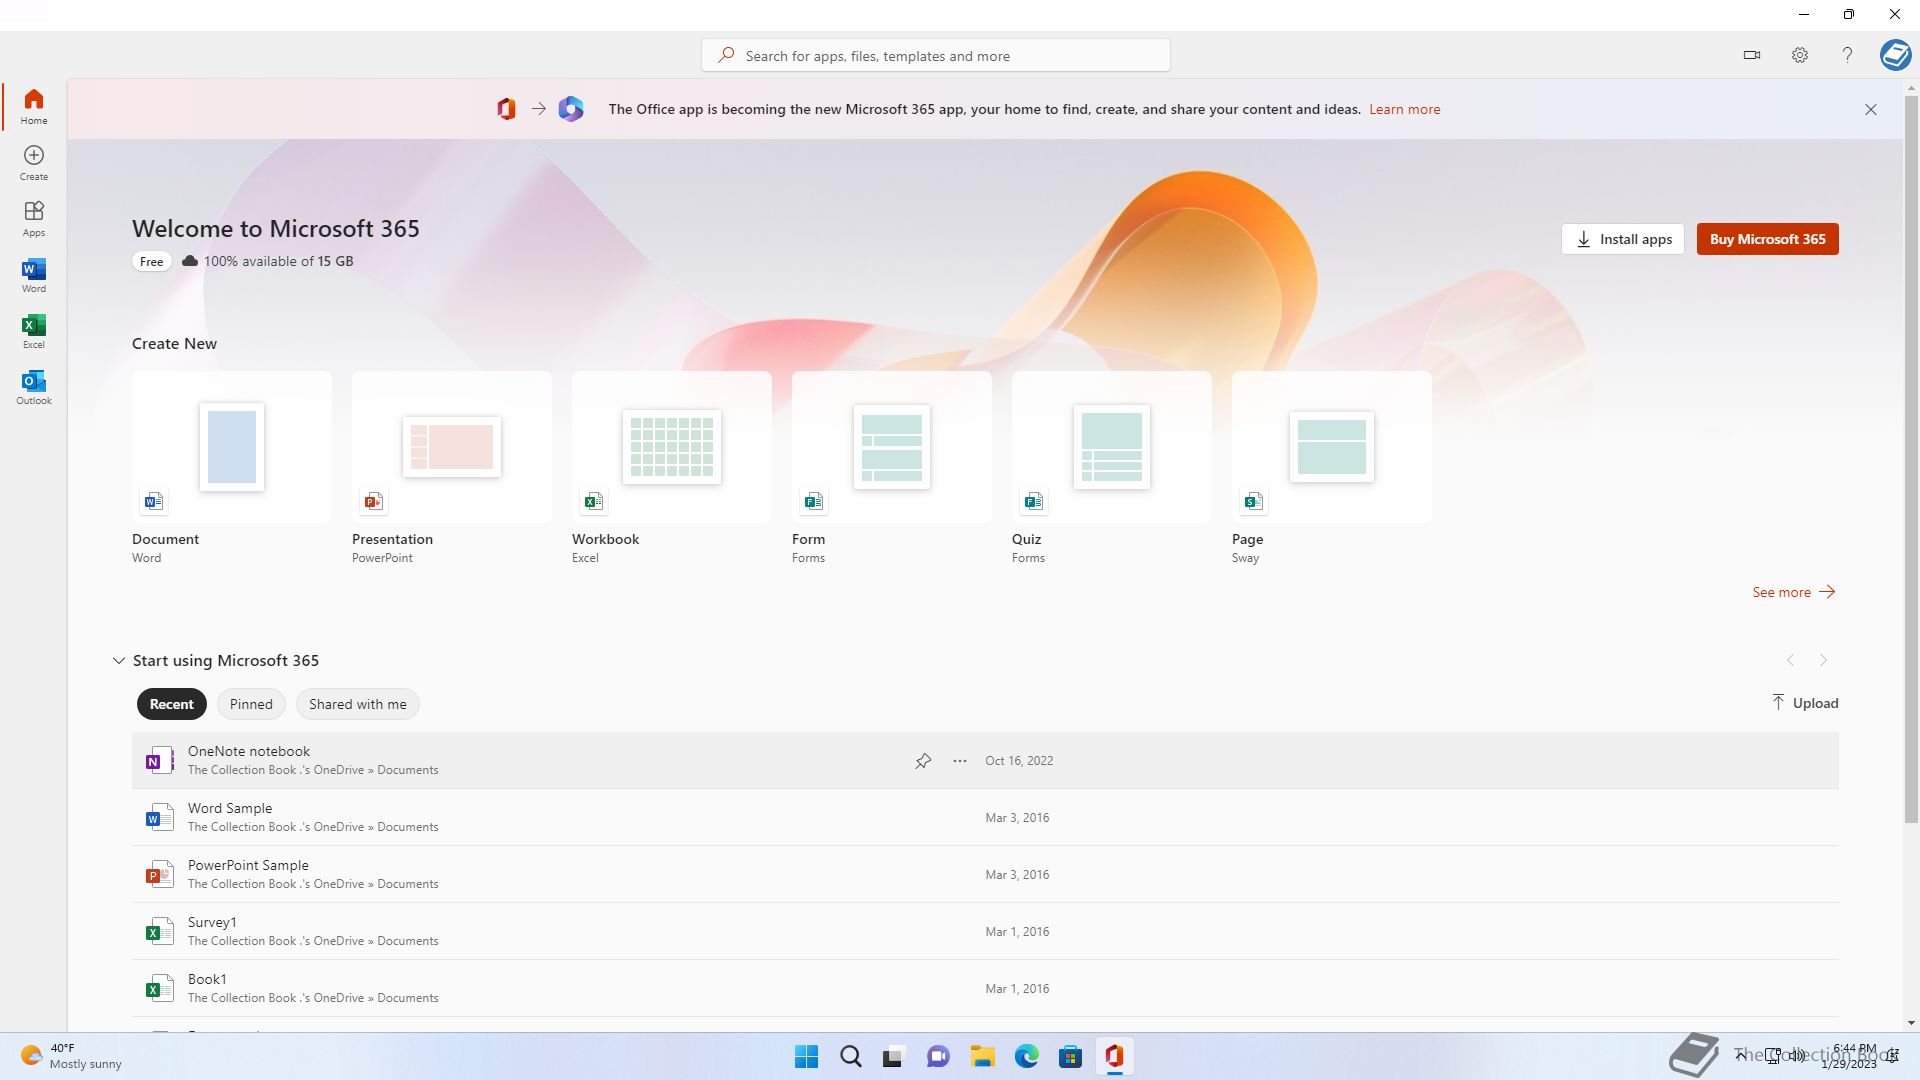
Task: Go to next page arrow in Start section
Action: click(x=1823, y=660)
